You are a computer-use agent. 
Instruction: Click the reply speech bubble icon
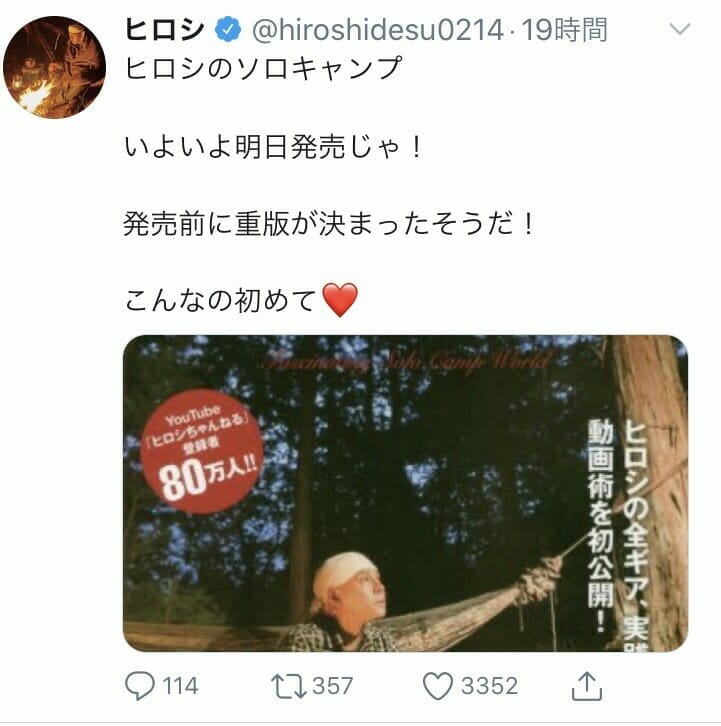pos(140,686)
